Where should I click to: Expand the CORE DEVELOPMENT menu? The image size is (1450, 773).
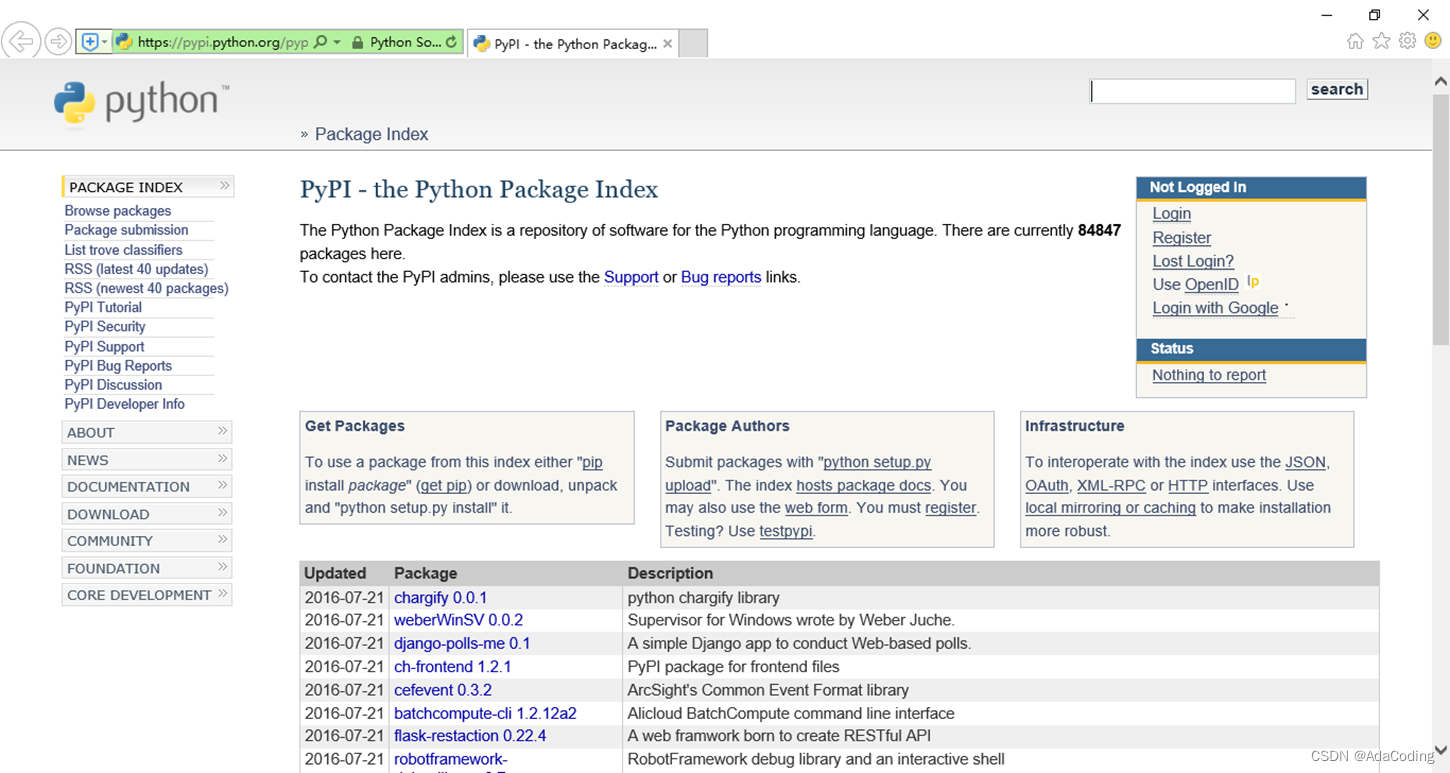[x=147, y=595]
